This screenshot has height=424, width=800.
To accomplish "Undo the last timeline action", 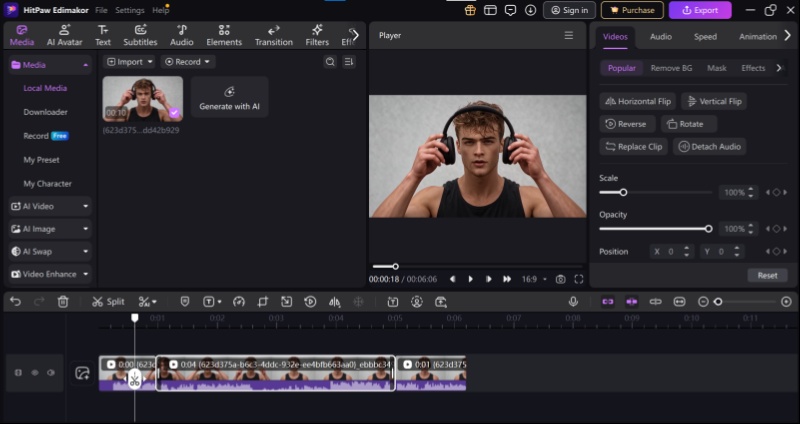I will 15,302.
